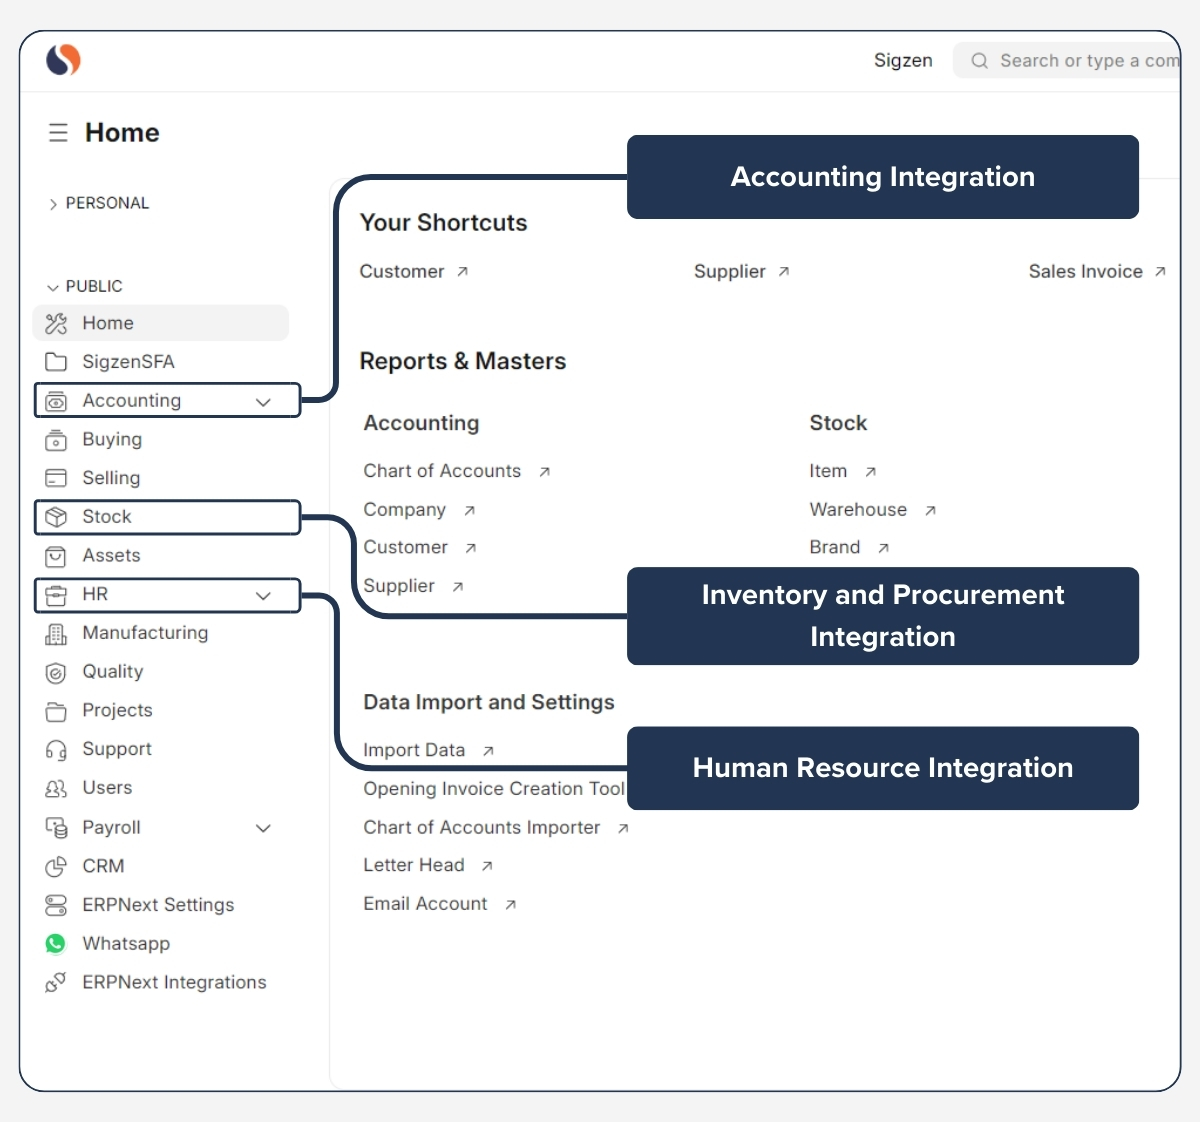Select the Quality shield icon
Image resolution: width=1200 pixels, height=1122 pixels.
pos(56,672)
